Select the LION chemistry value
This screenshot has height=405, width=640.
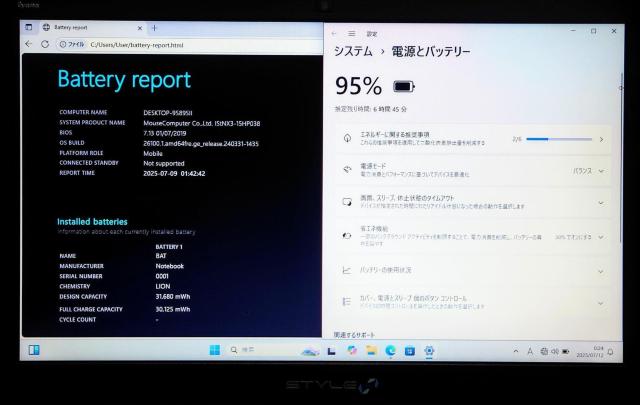[x=163, y=286]
